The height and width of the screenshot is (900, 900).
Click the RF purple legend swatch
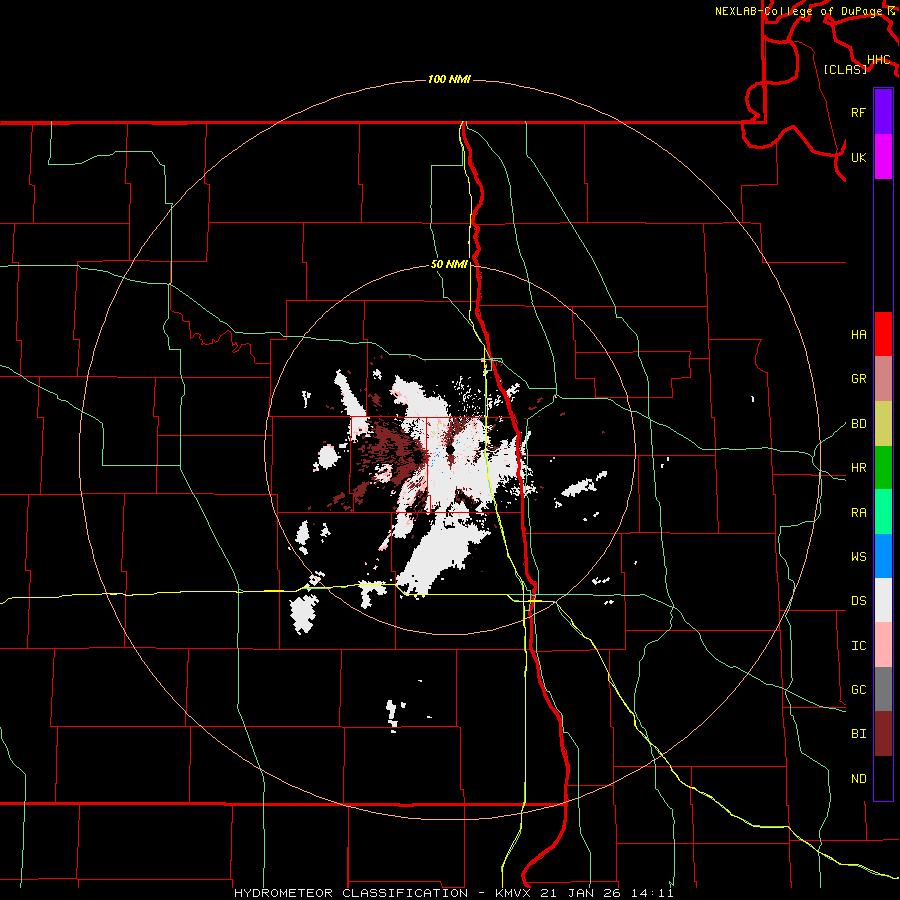coord(883,112)
